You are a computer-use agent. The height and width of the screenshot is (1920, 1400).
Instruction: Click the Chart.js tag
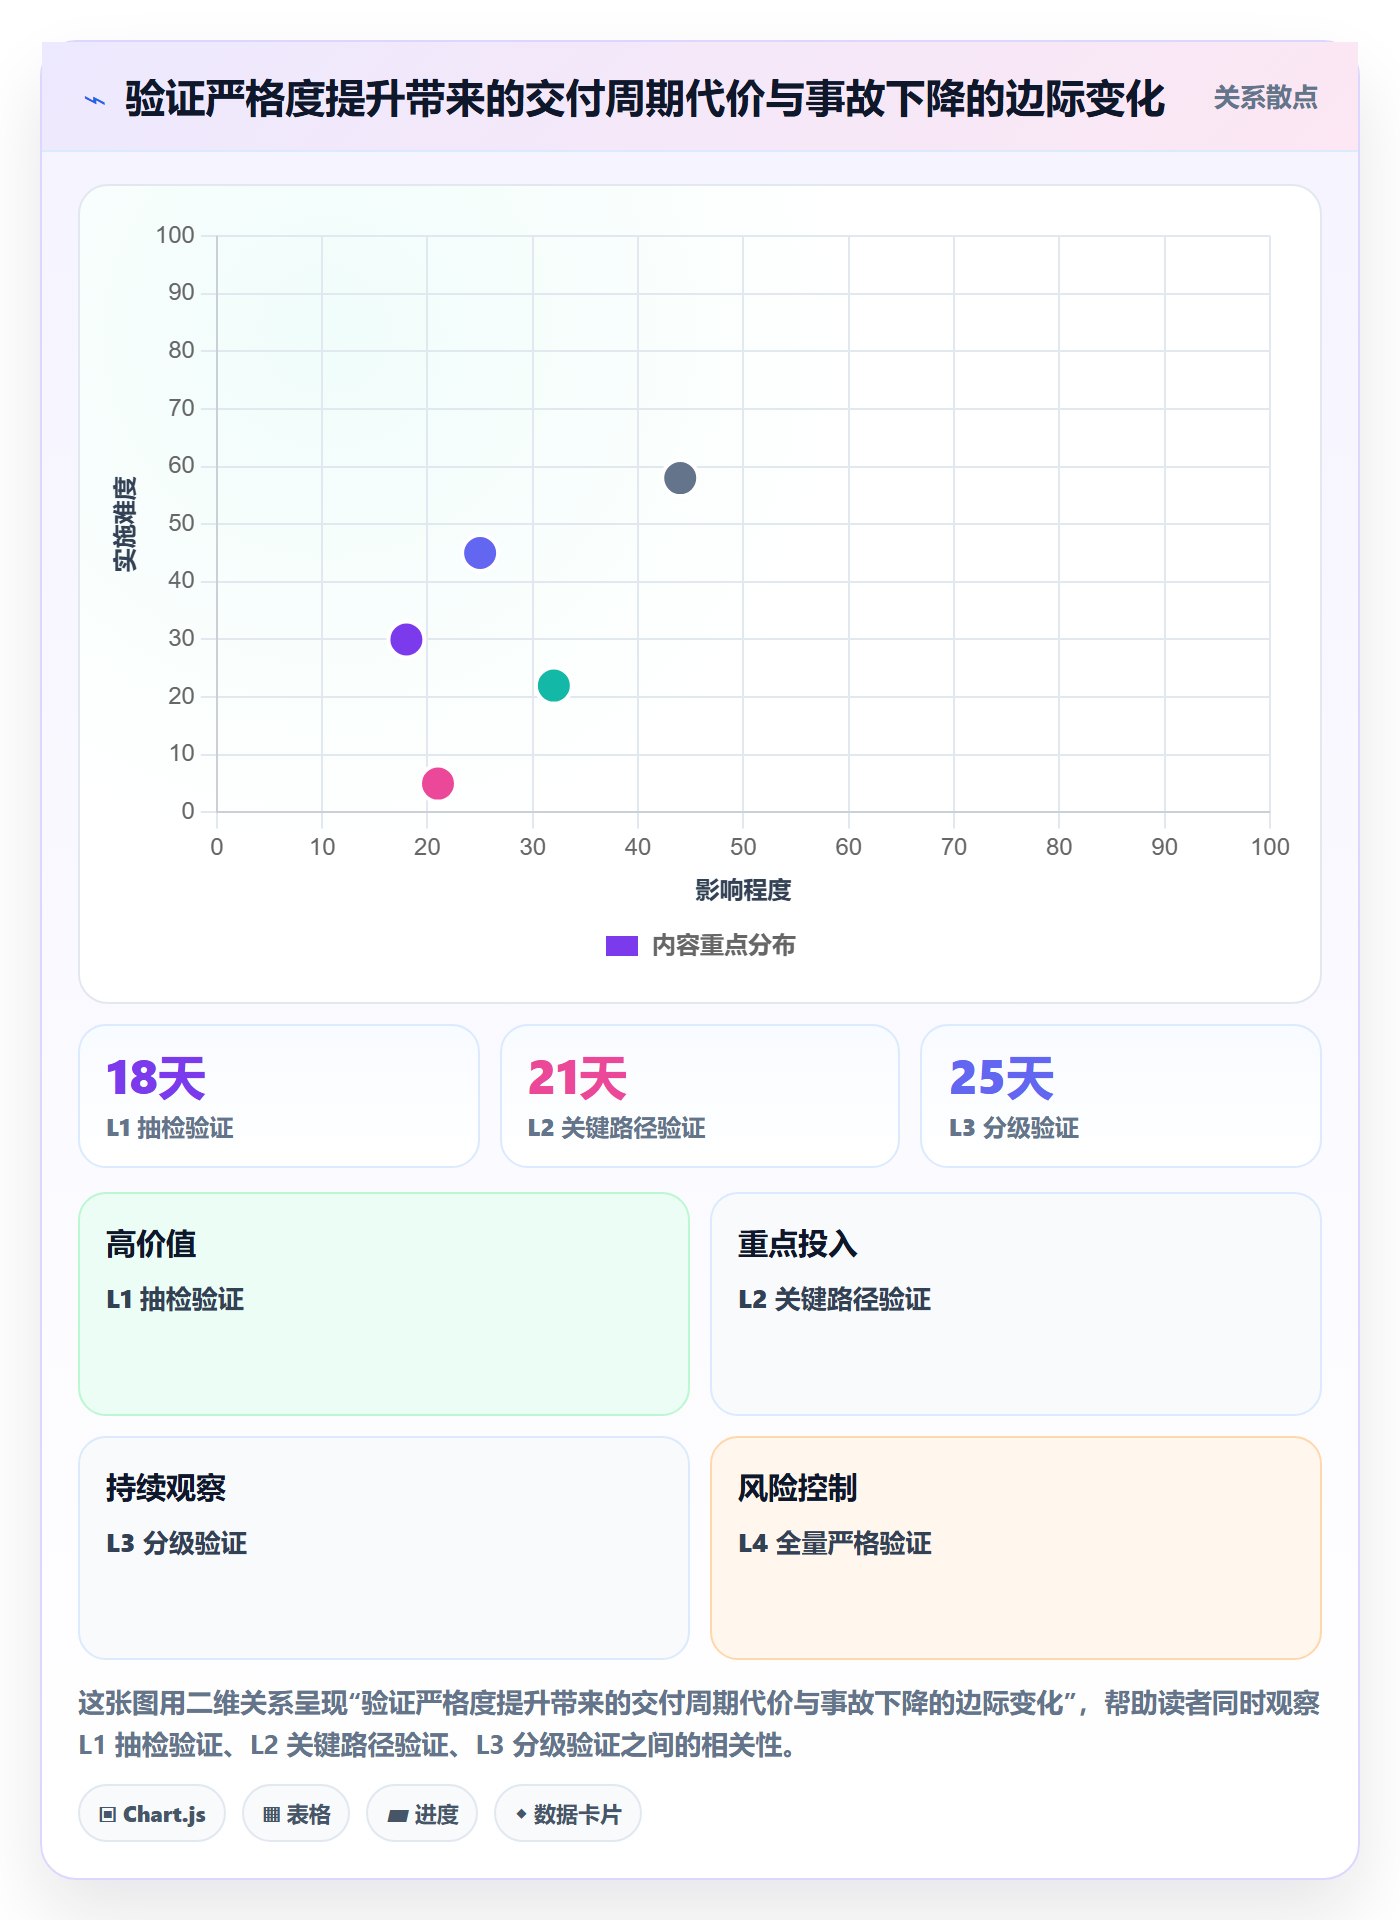point(152,1814)
